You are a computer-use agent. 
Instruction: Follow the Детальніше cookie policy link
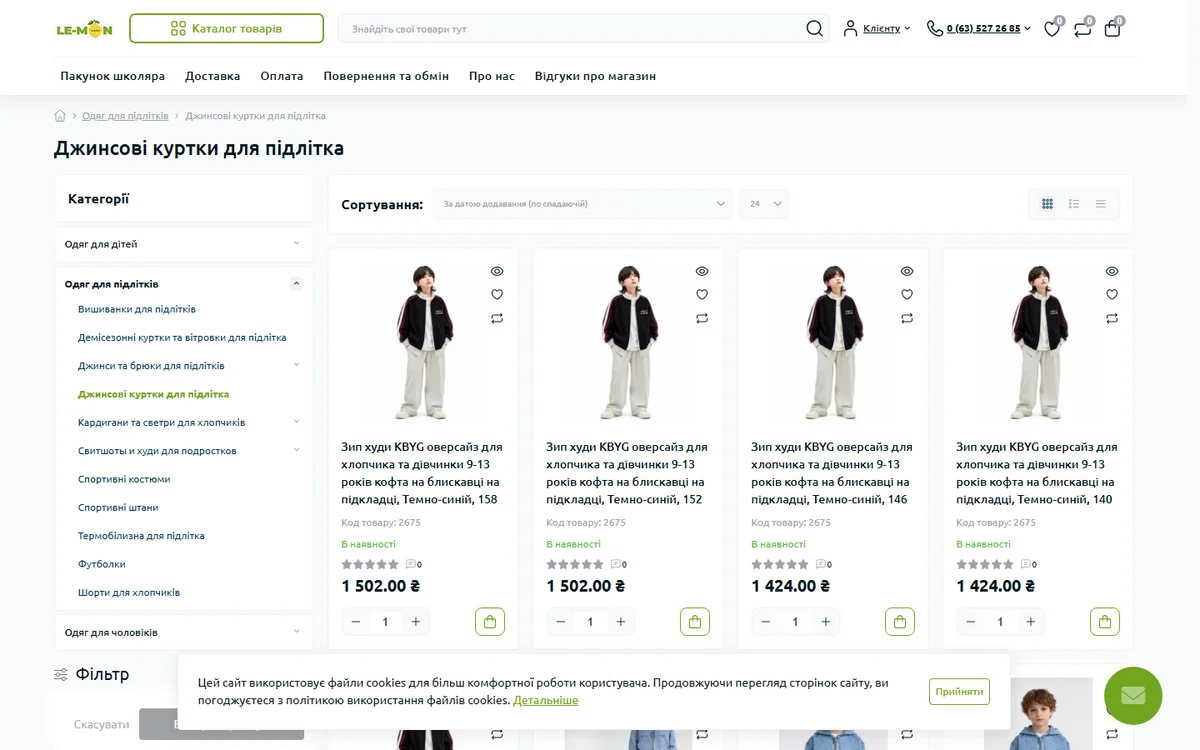546,700
